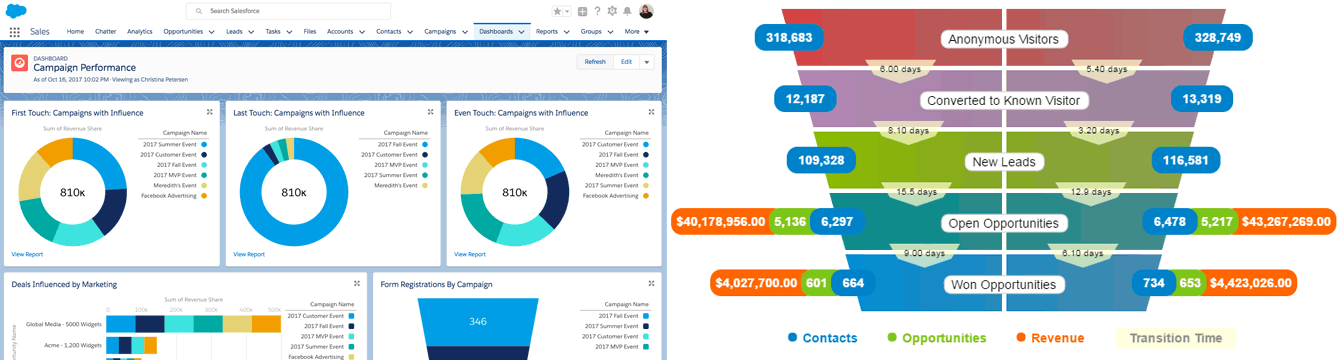Open the help question mark icon
This screenshot has height=360, width=1343.
pyautogui.click(x=598, y=11)
